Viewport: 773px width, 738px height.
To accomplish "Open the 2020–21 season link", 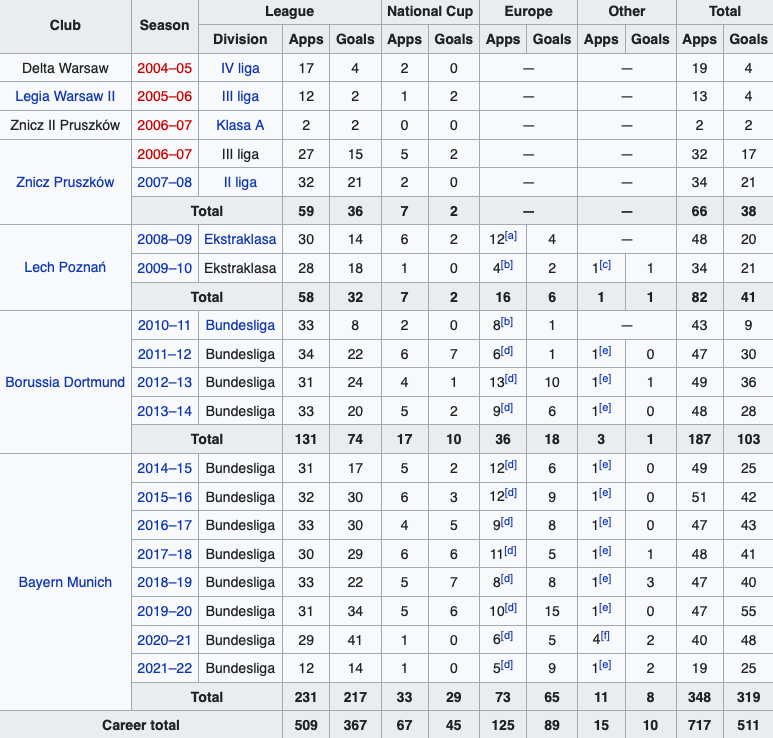I will pos(165,640).
